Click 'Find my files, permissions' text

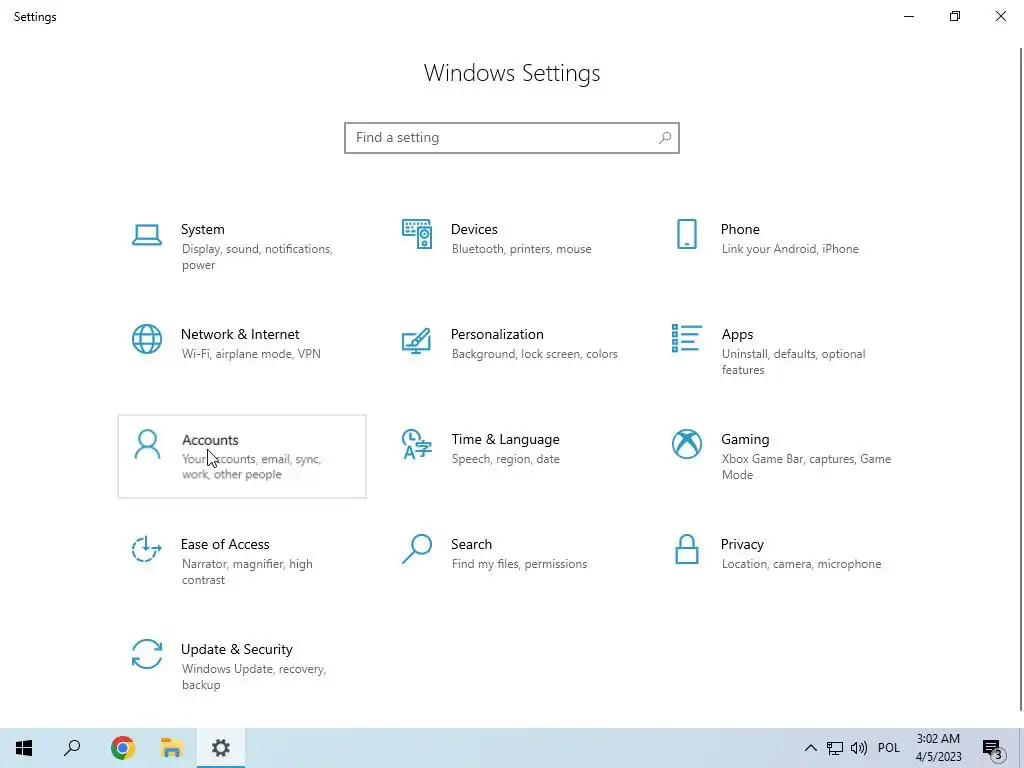(519, 564)
